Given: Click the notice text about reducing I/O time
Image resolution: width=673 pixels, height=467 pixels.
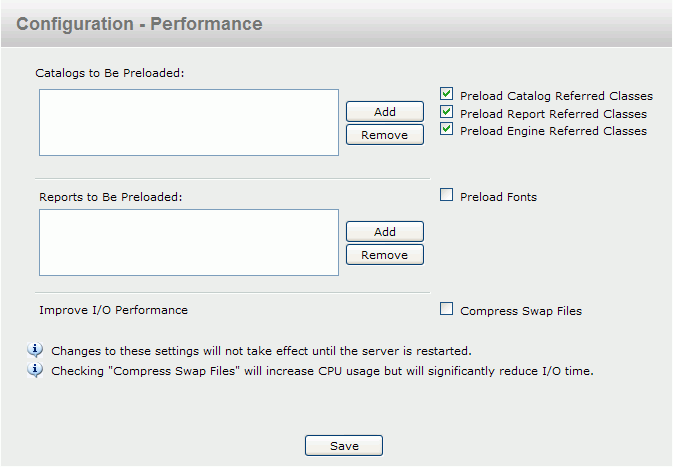Looking at the screenshot, I should point(322,371).
